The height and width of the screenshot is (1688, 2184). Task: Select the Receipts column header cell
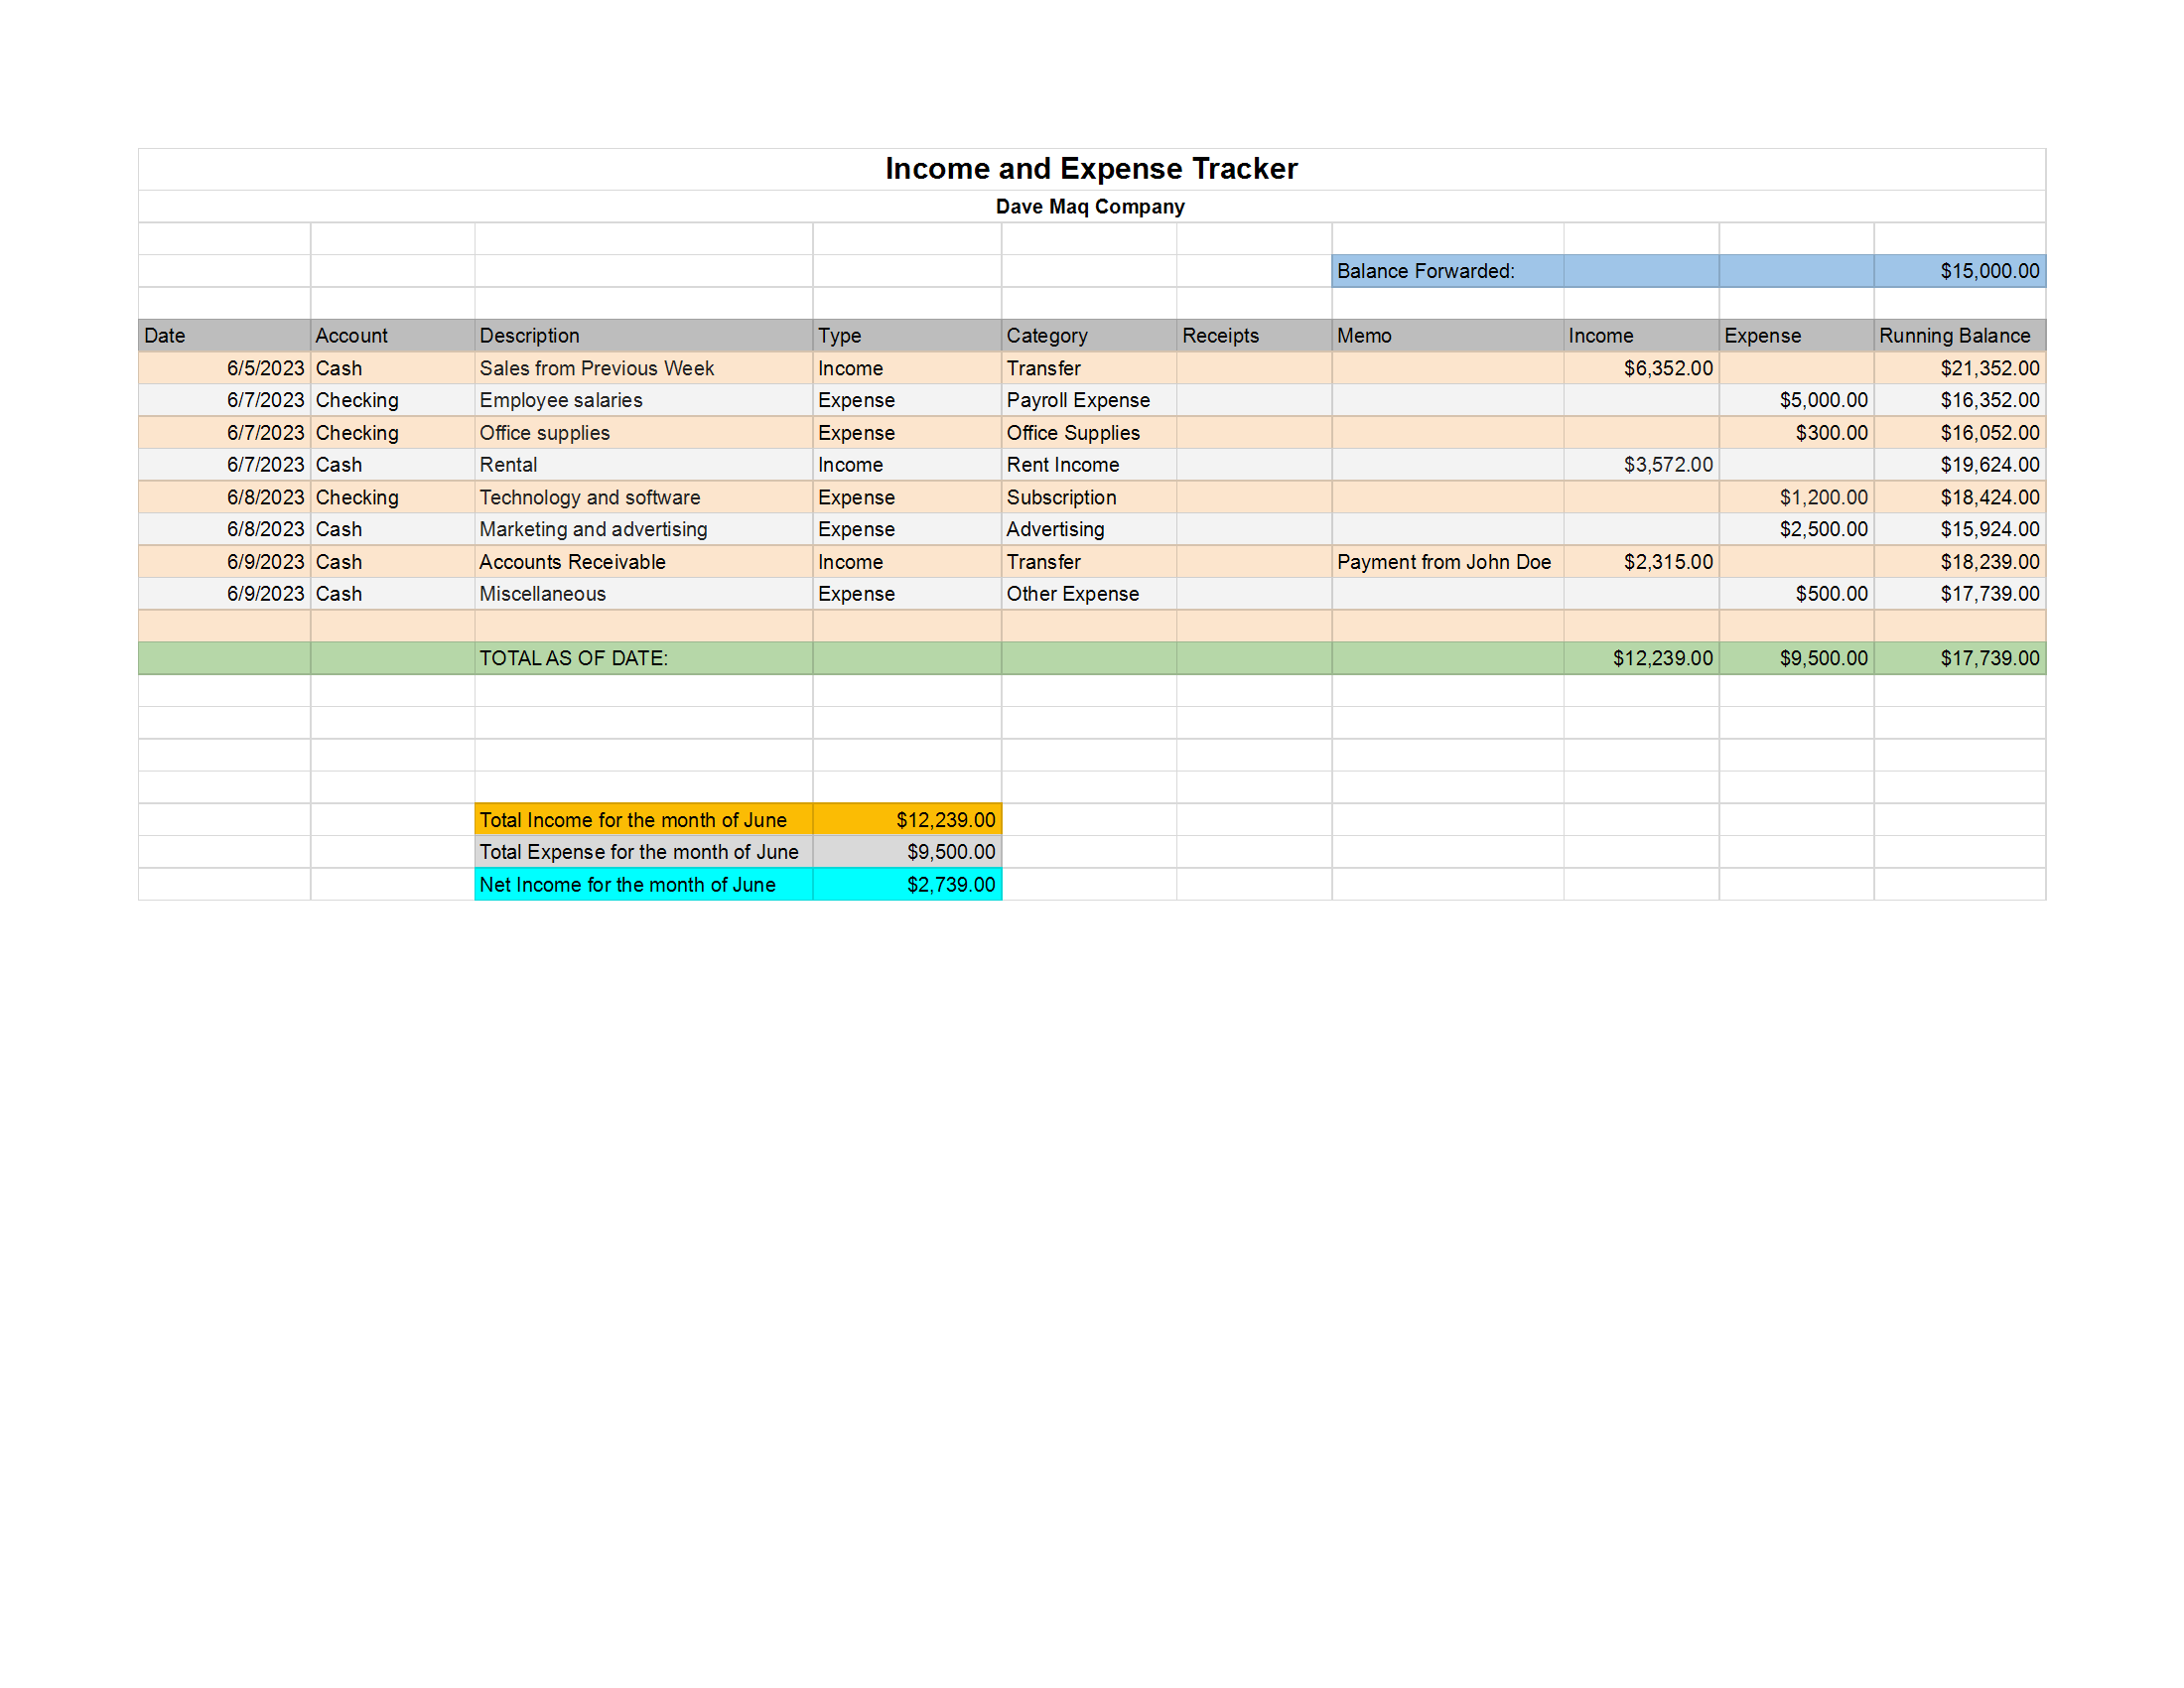click(x=1219, y=336)
